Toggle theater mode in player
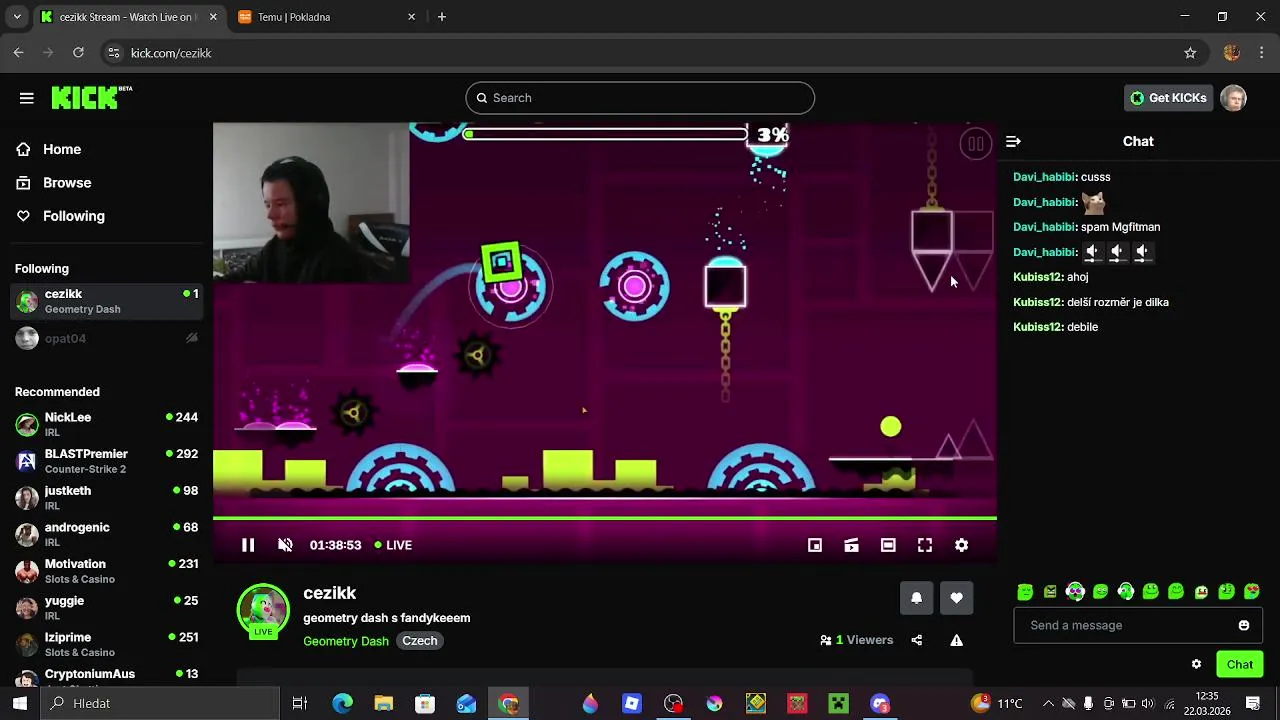 tap(888, 545)
